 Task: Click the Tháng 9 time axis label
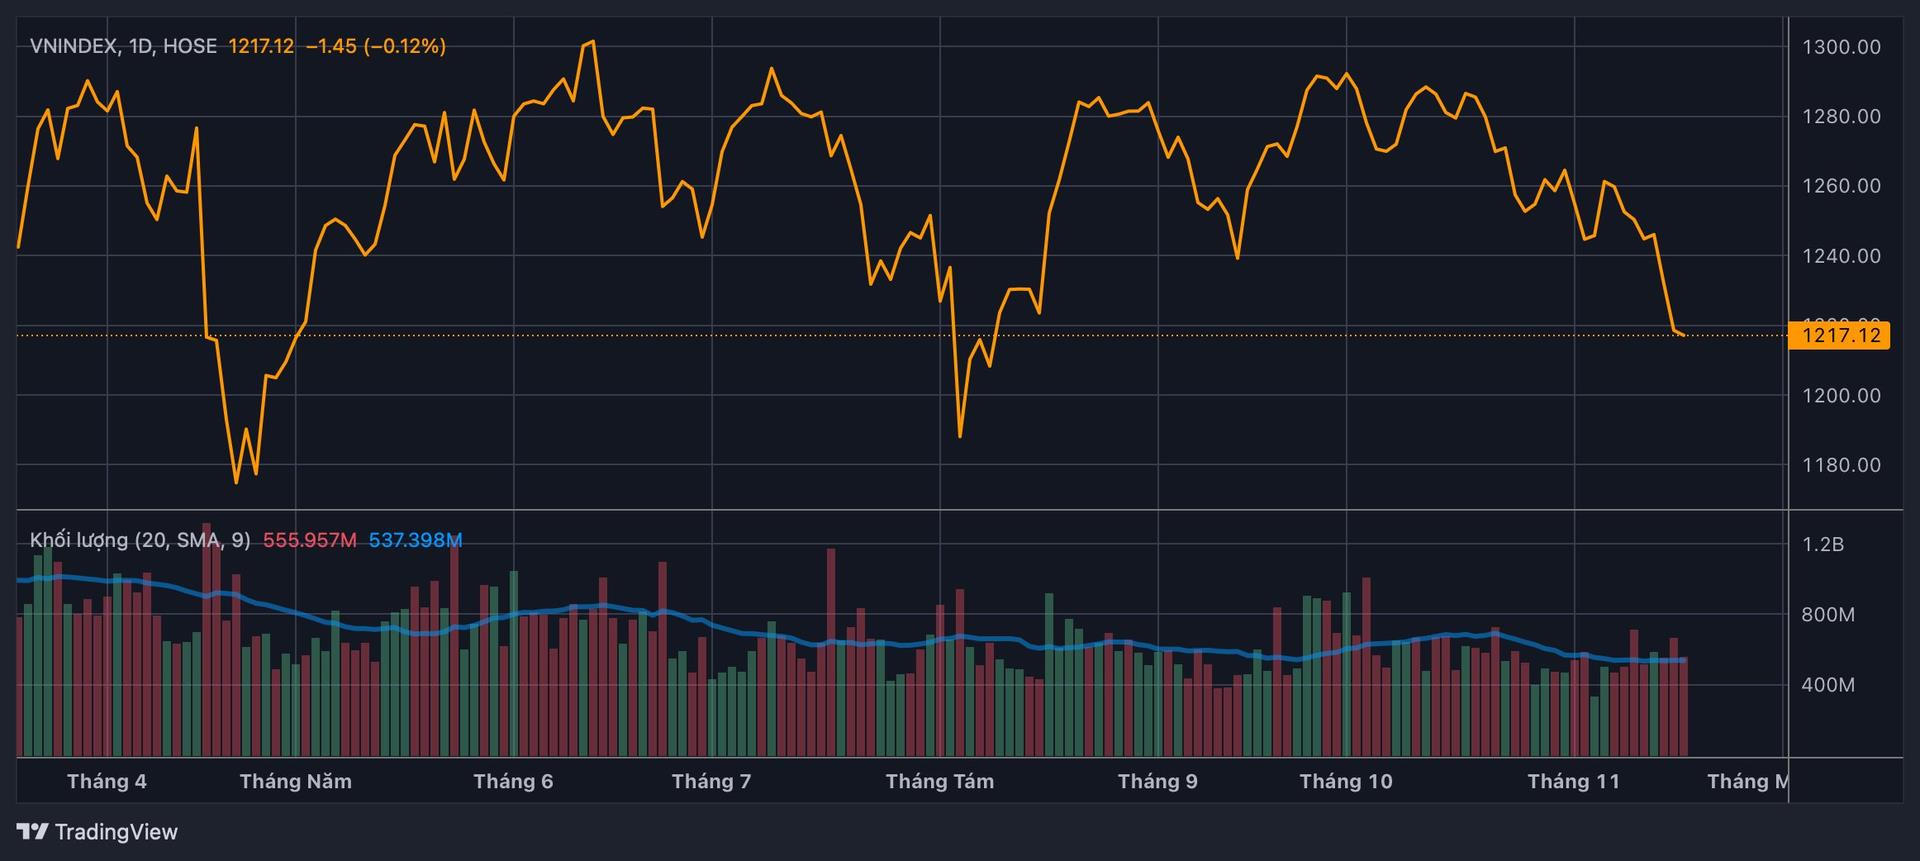(1157, 781)
